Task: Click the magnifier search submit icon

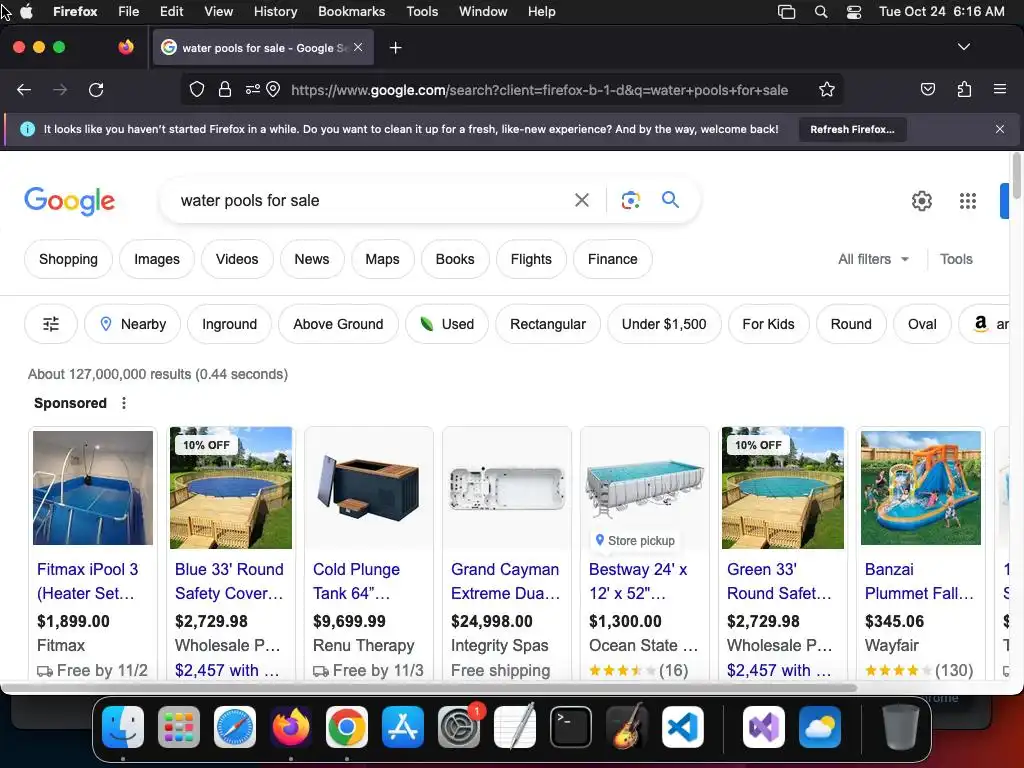Action: [x=670, y=200]
